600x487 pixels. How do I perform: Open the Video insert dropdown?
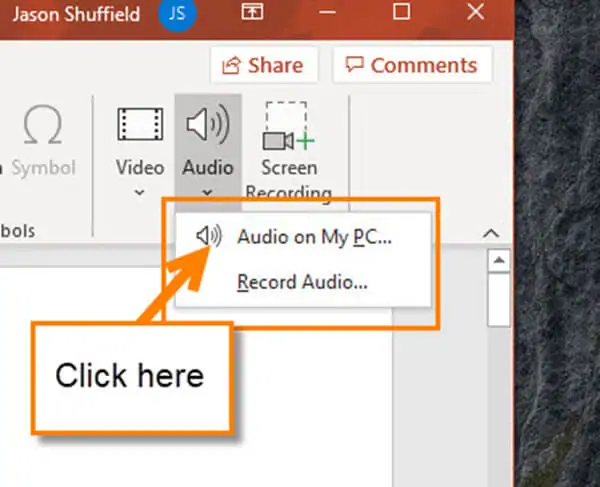140,151
